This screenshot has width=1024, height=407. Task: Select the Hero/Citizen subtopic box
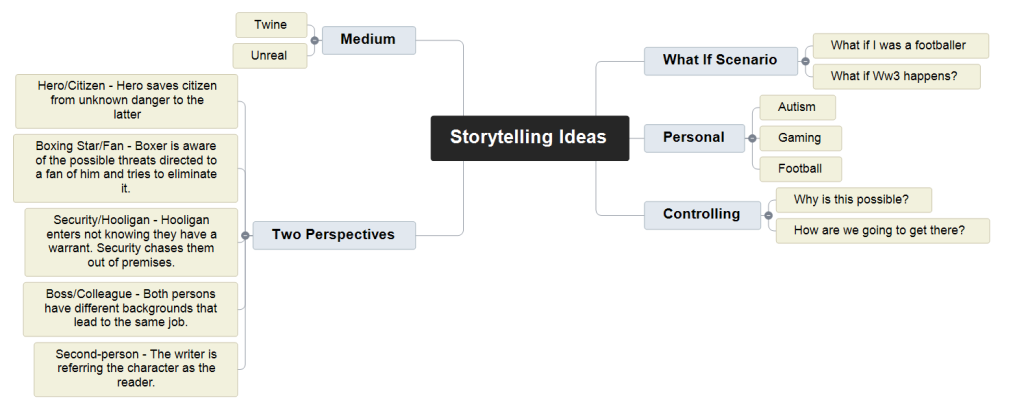click(127, 101)
